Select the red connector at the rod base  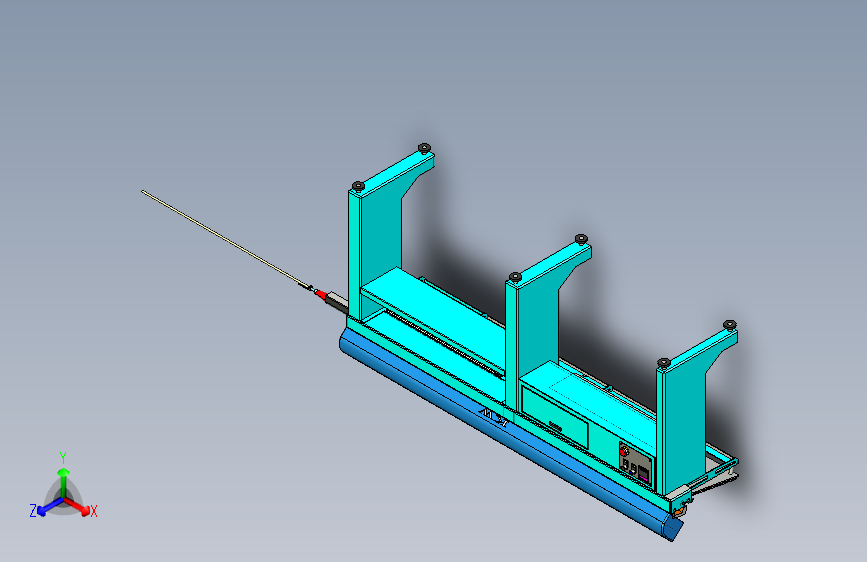[320, 294]
